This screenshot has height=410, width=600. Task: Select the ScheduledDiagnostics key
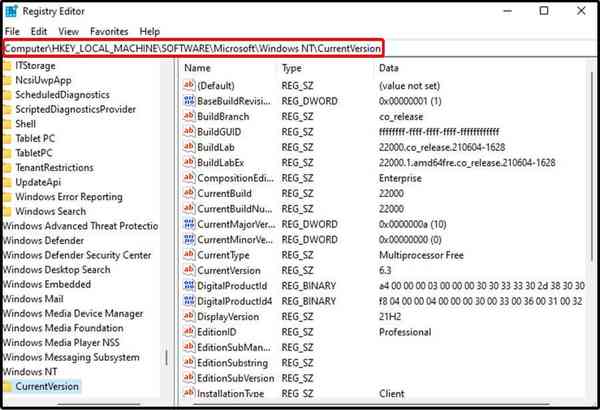pos(62,95)
